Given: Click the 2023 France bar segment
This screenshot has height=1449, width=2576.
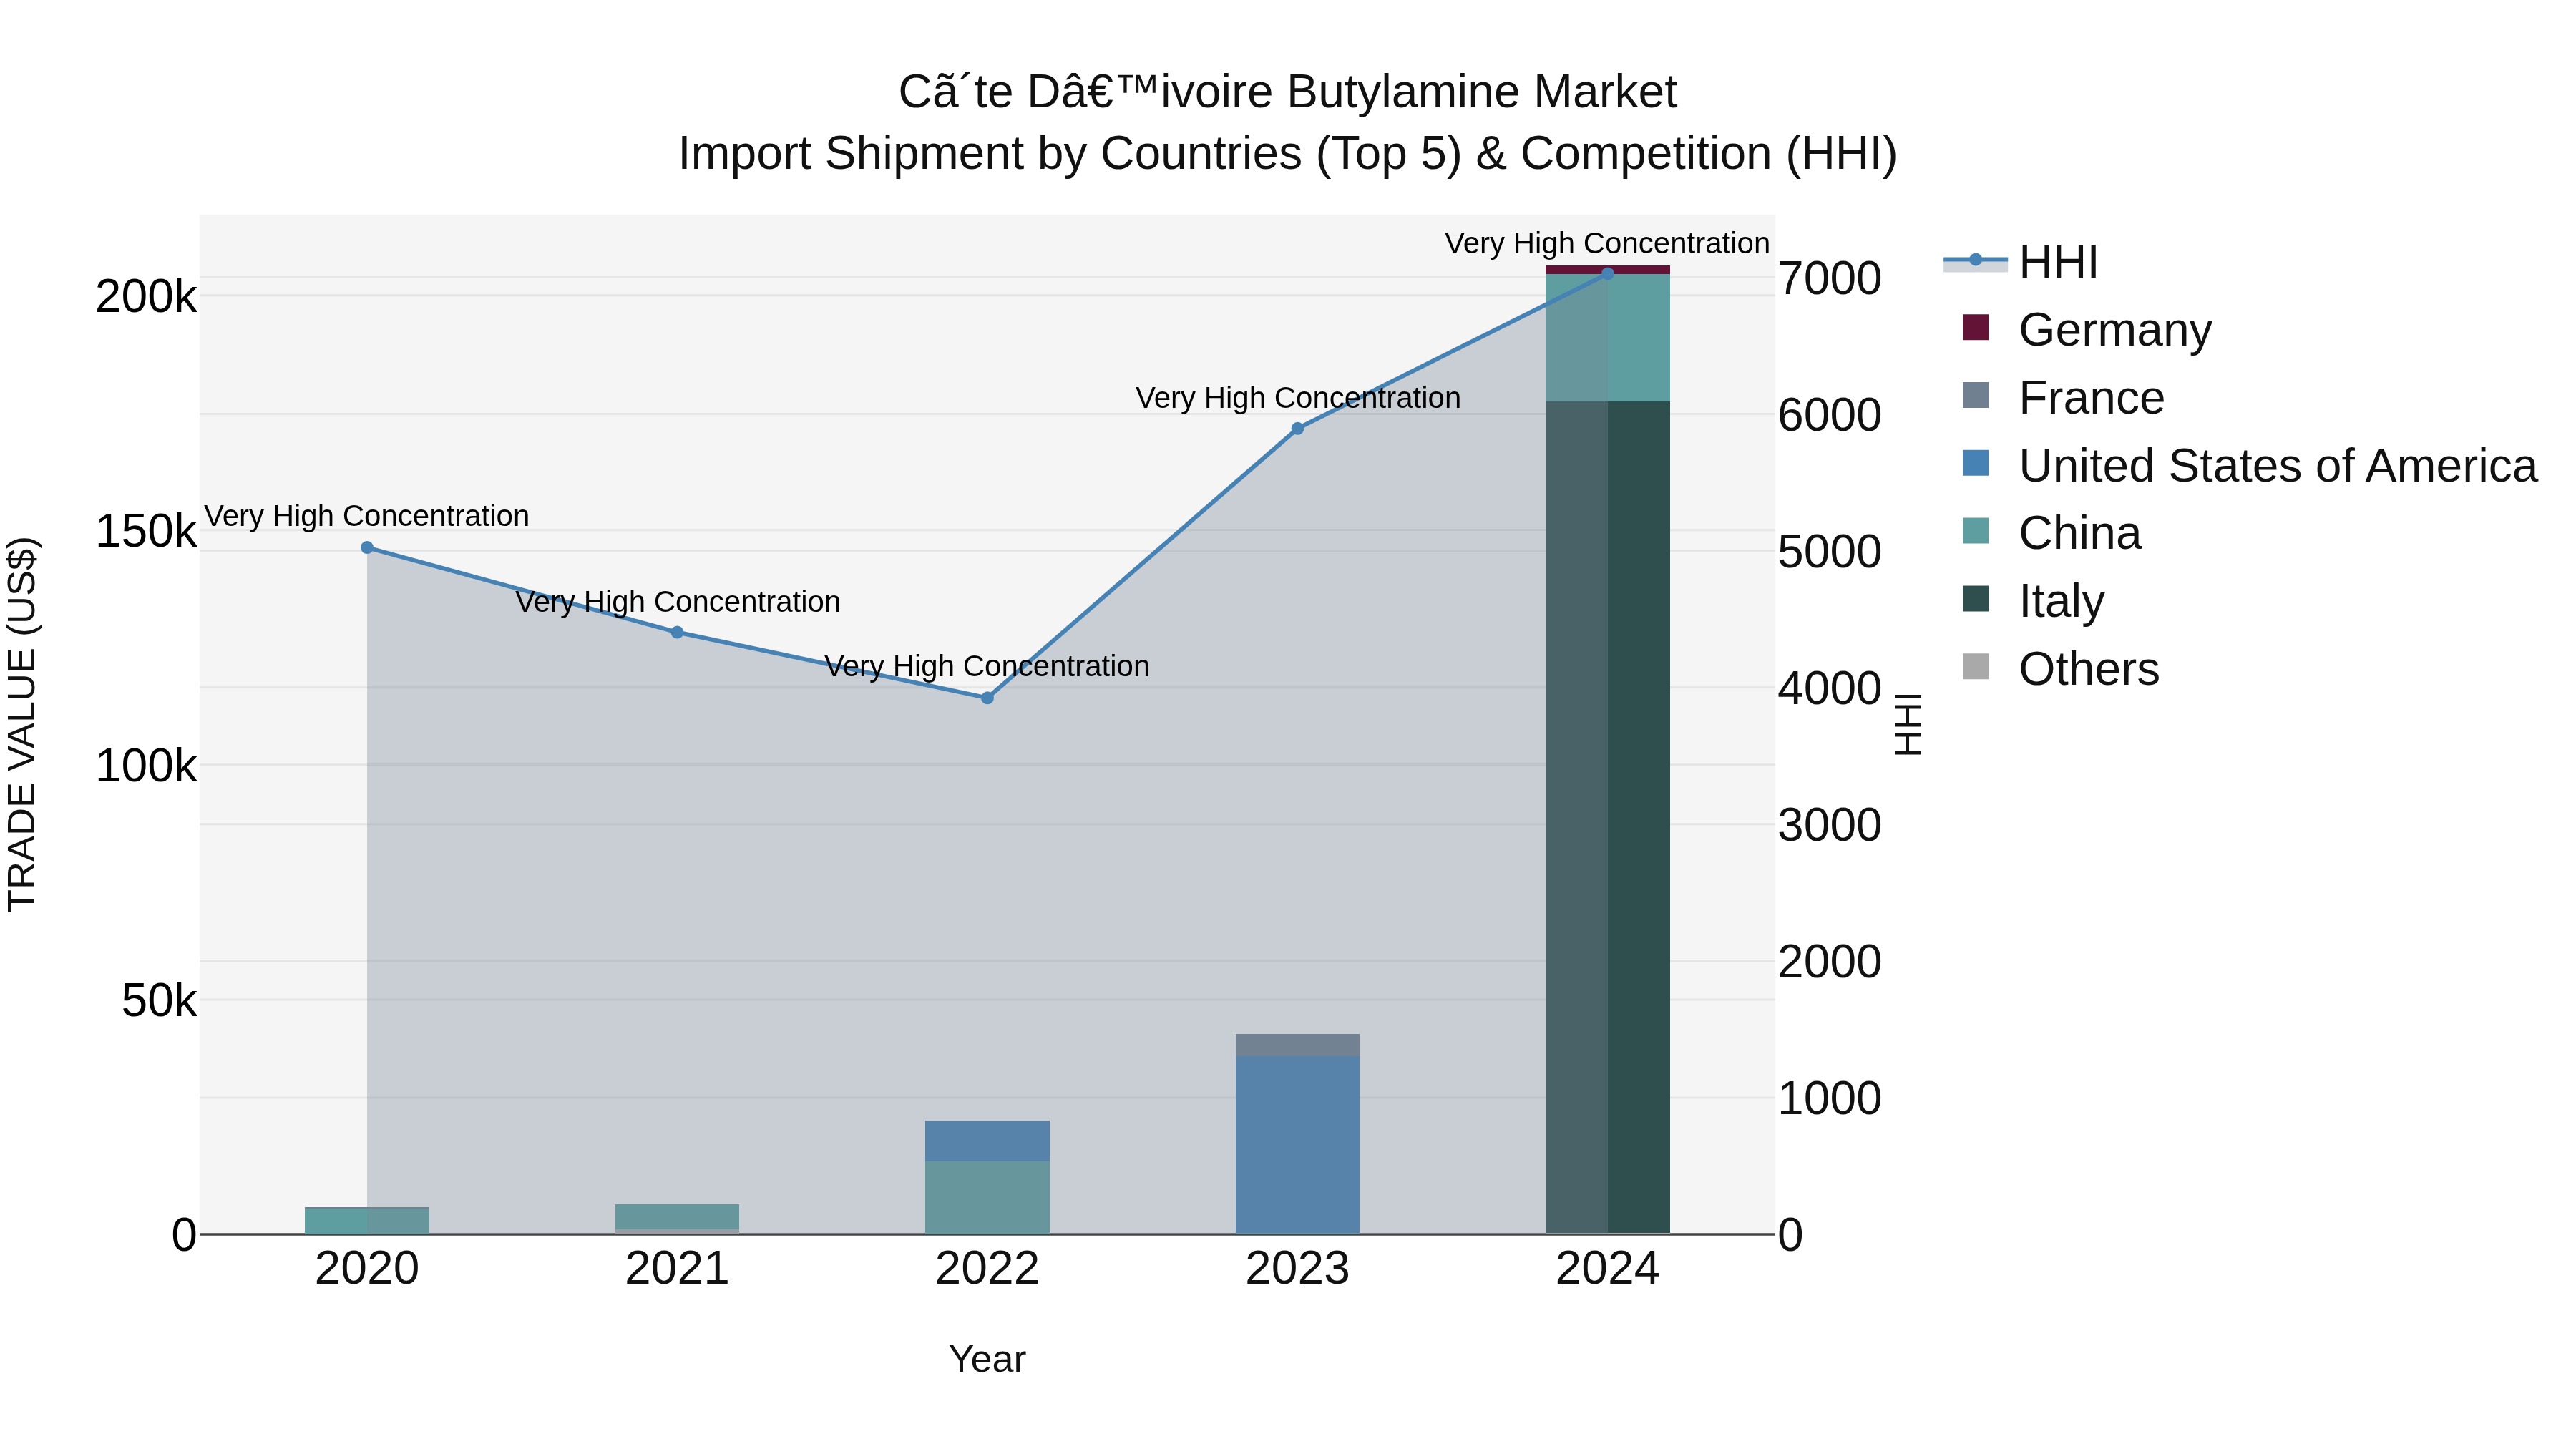Looking at the screenshot, I should point(1297,1045).
